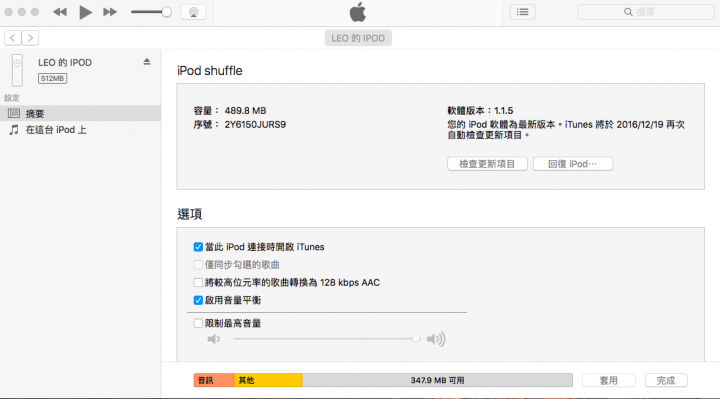The image size is (720, 399).
Task: Click the 選項 section heading
Action: [190, 214]
